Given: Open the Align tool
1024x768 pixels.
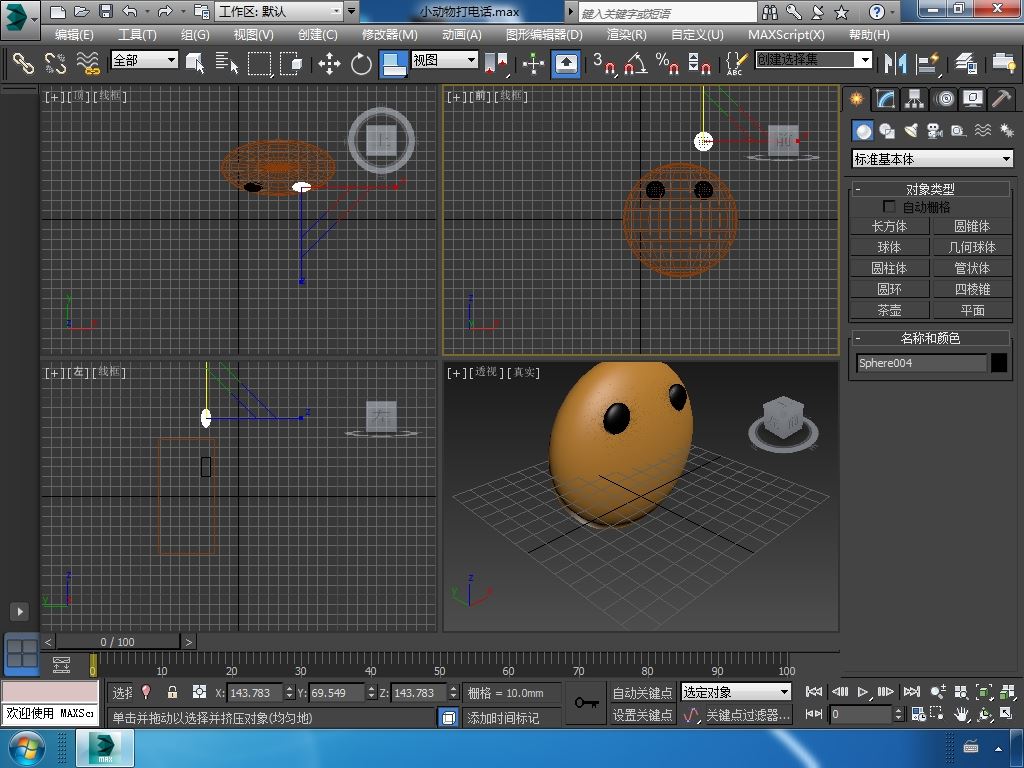Looking at the screenshot, I should (x=927, y=63).
